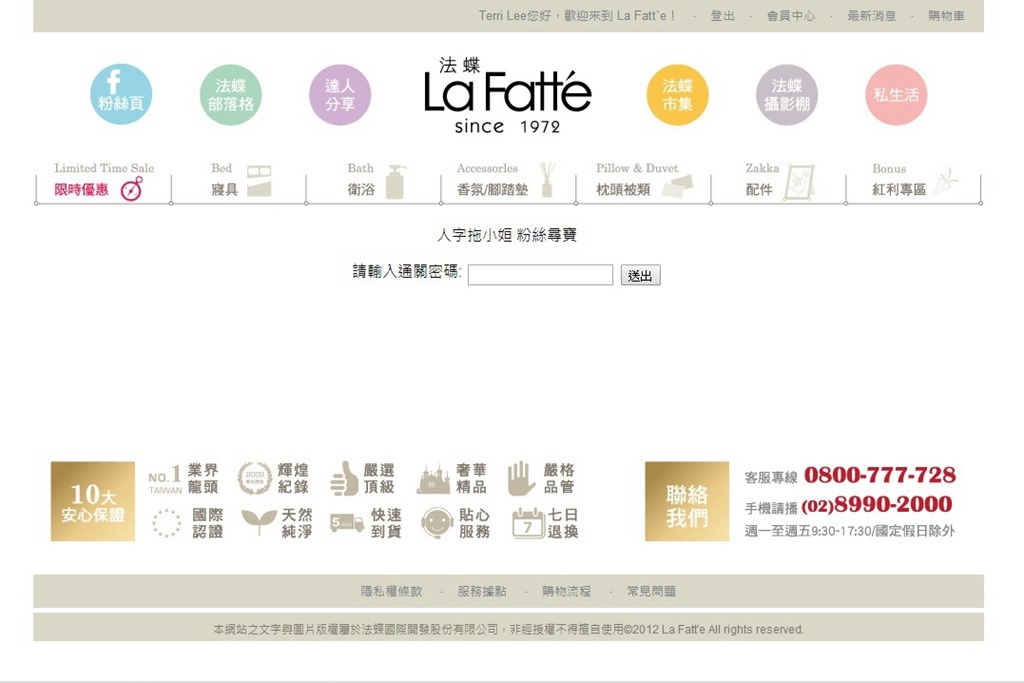Click the 人字拖小姐 粉絲尋寶 heading
Screen dimensions: 1024x683
507,235
